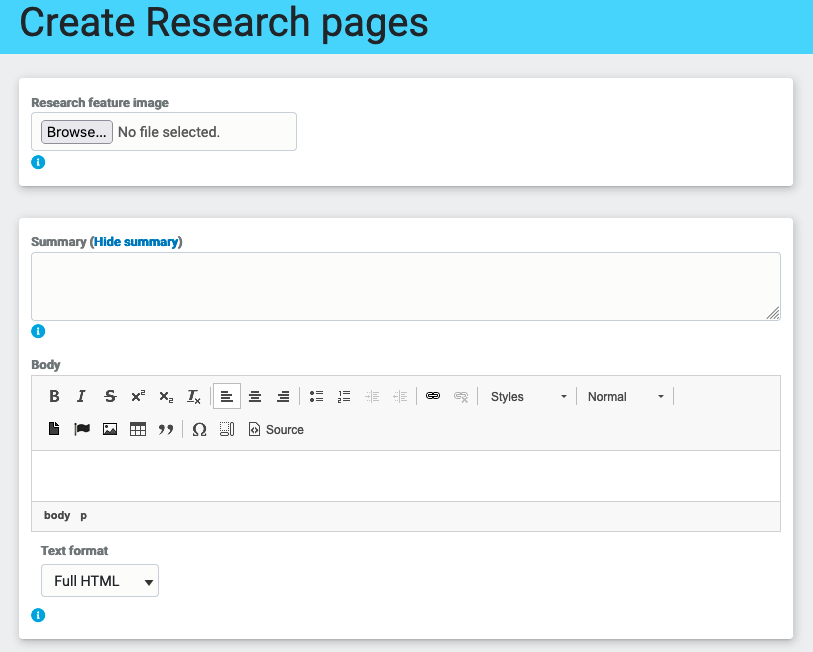Apply strikethrough formatting
This screenshot has height=652, width=813.
110,396
